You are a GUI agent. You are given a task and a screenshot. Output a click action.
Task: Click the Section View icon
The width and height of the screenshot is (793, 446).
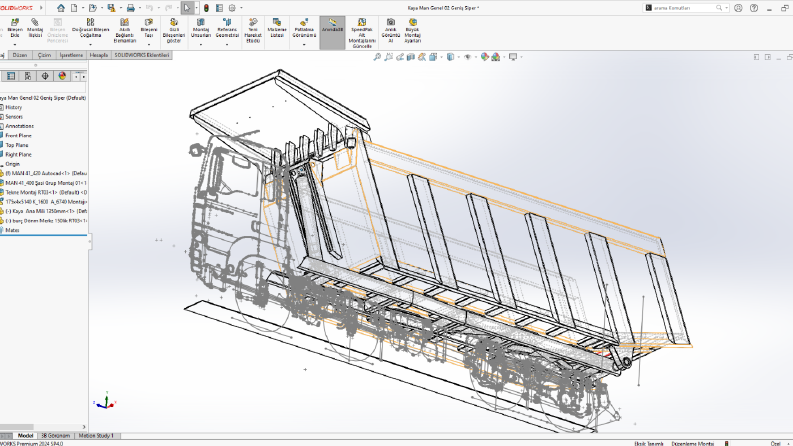coord(411,57)
